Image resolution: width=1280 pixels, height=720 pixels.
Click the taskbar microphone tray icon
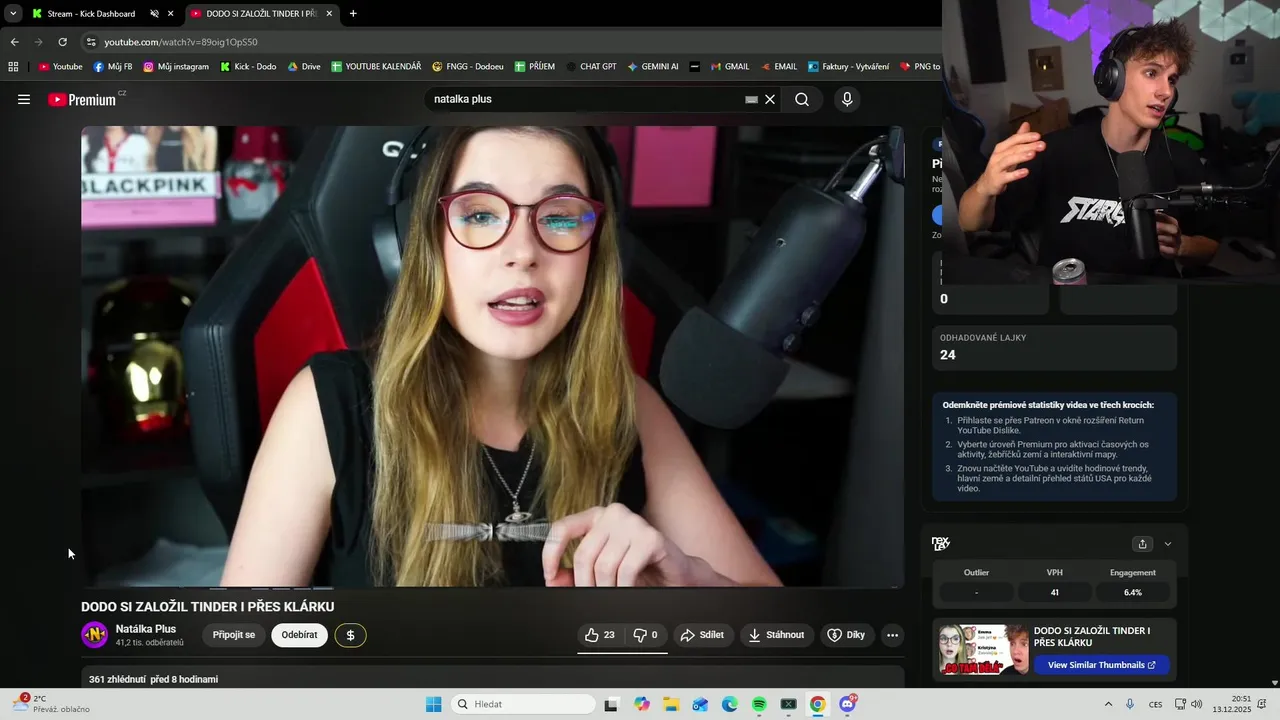coord(1130,704)
